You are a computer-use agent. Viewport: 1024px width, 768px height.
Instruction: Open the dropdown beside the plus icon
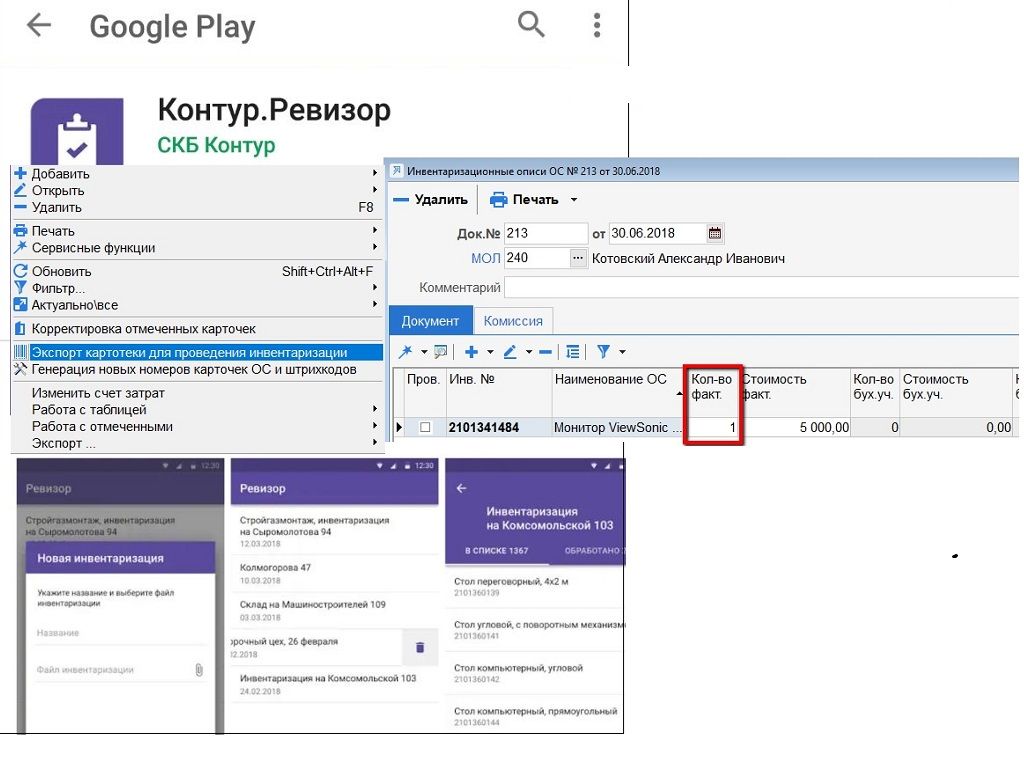[490, 352]
